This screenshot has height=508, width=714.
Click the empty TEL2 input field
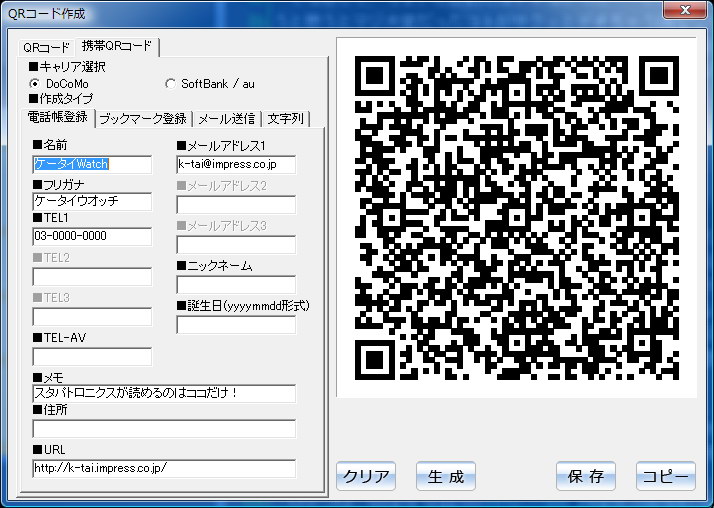92,276
